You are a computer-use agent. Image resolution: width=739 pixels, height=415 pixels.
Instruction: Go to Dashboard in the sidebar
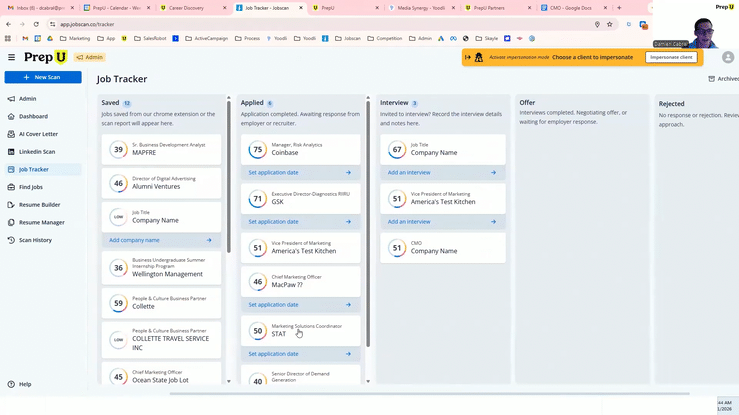pos(33,116)
